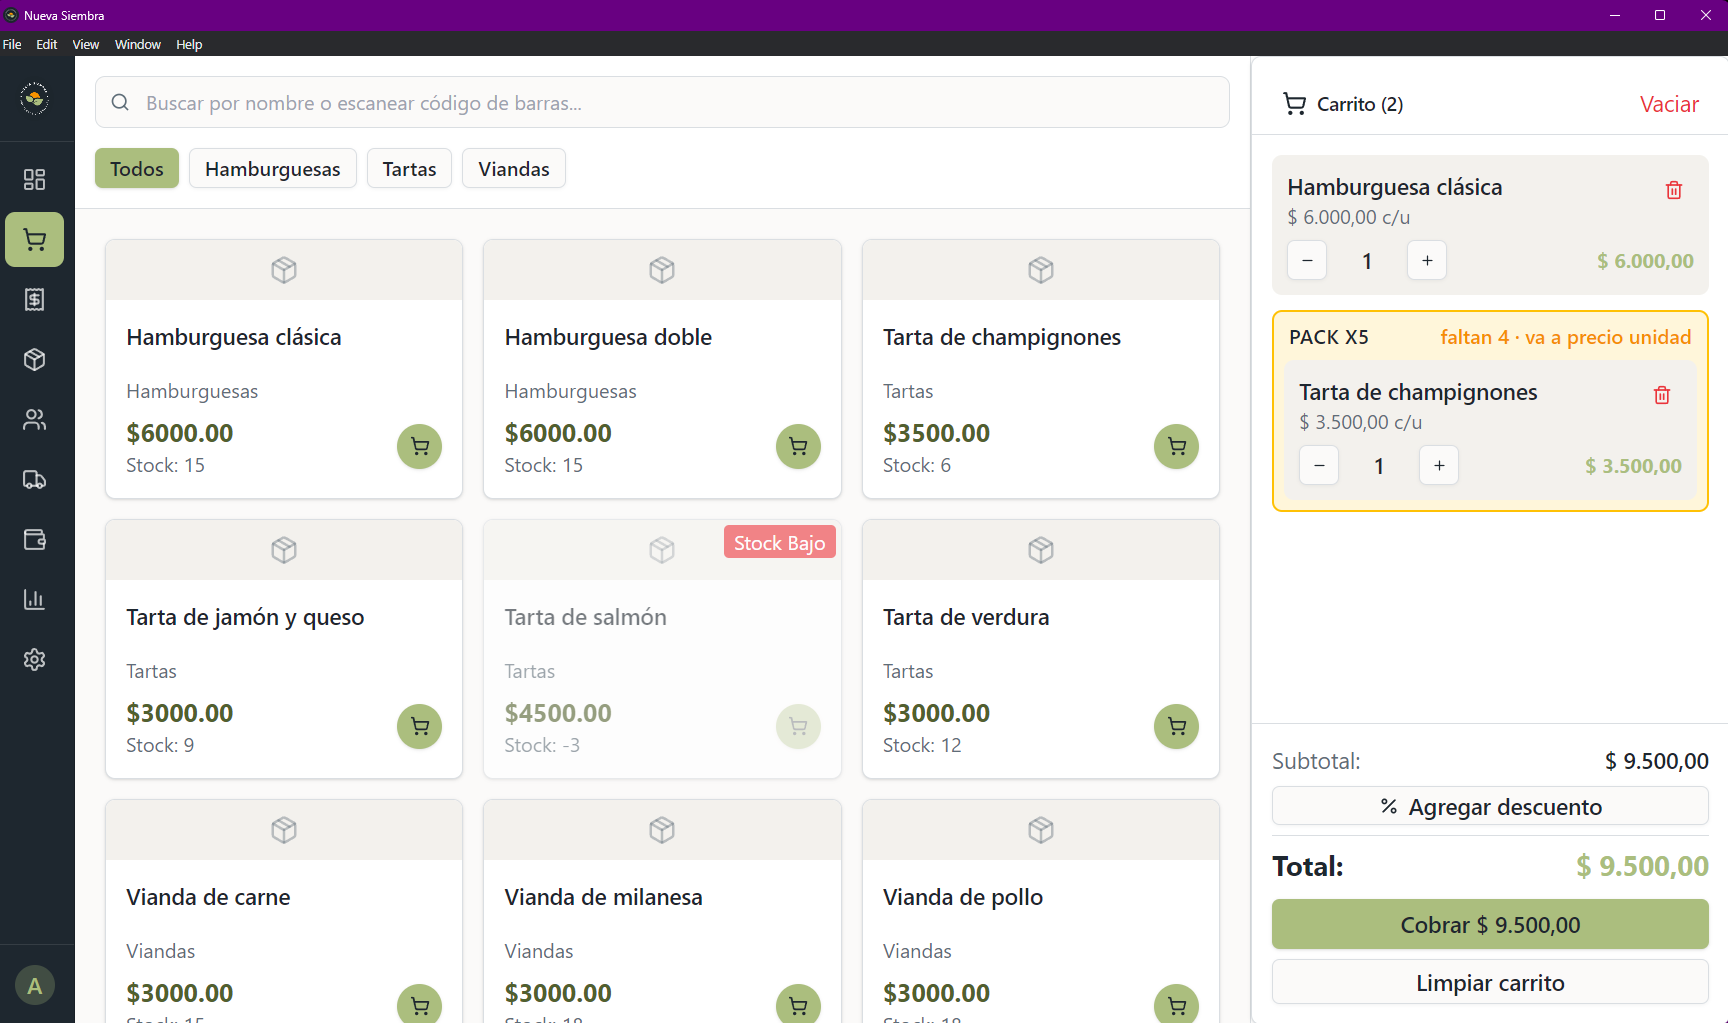Open the point-of-sale cart icon in sidebar
Screen dimensions: 1728x1023
coord(35,240)
